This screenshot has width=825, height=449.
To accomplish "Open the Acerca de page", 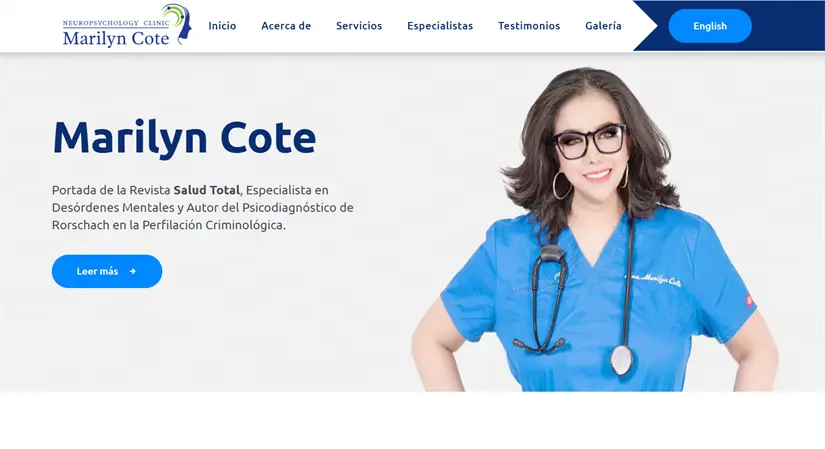I will point(286,26).
